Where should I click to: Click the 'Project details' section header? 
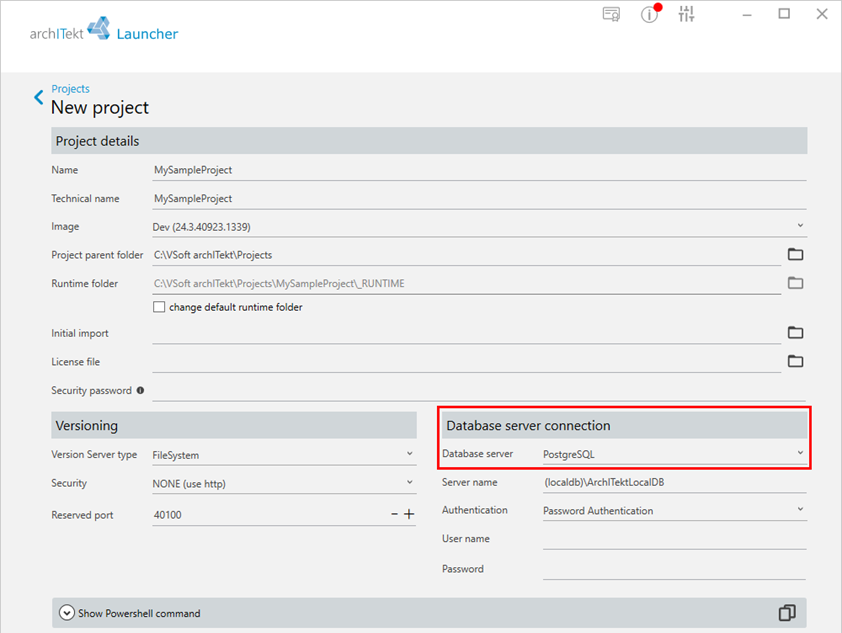429,141
